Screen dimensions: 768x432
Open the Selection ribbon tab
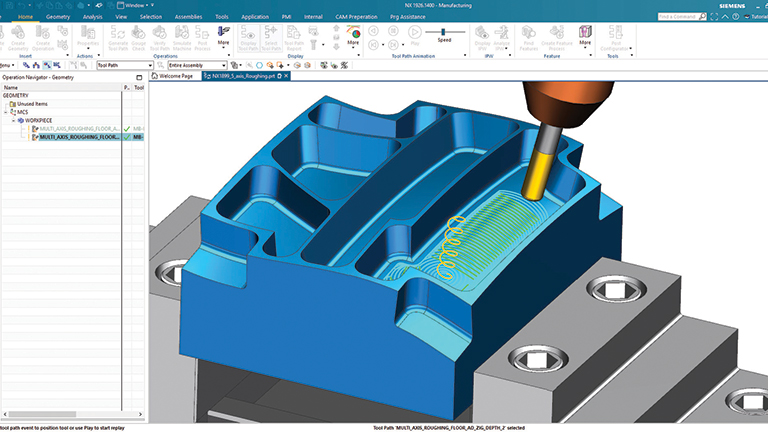[150, 17]
